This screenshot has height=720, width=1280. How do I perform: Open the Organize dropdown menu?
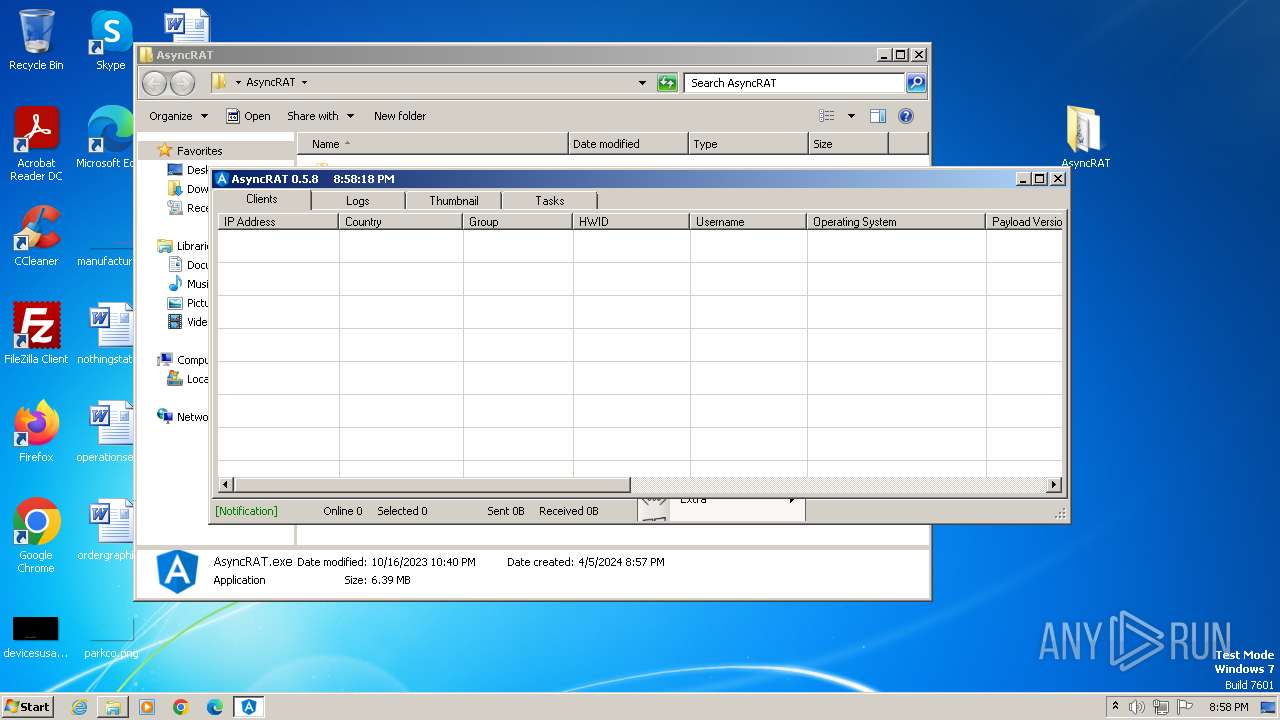tap(179, 116)
